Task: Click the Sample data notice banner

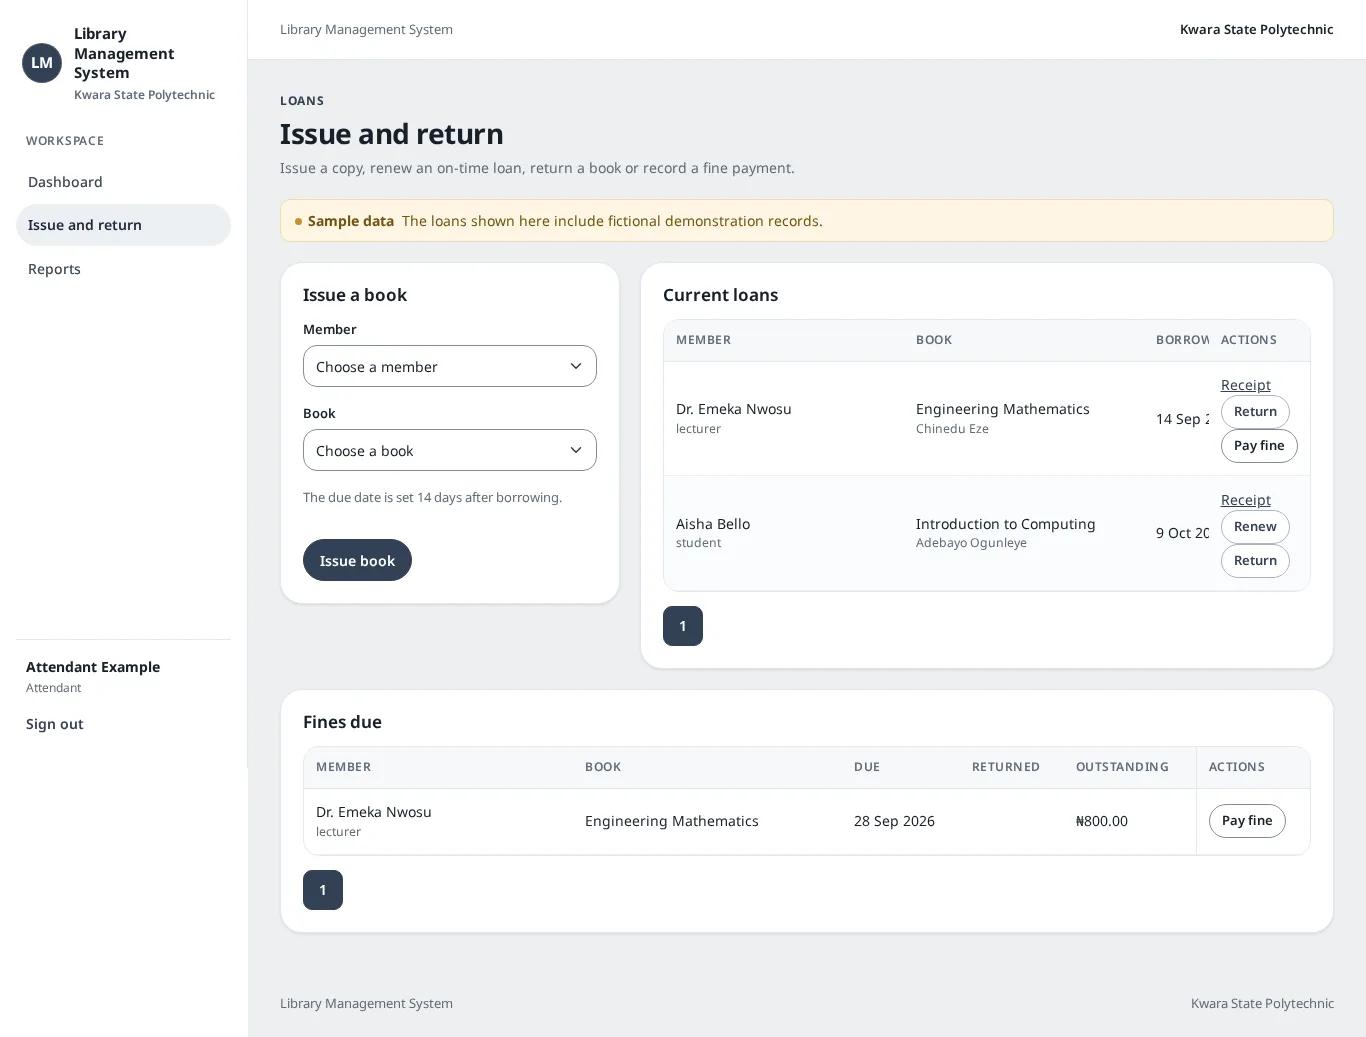Action: tap(806, 221)
